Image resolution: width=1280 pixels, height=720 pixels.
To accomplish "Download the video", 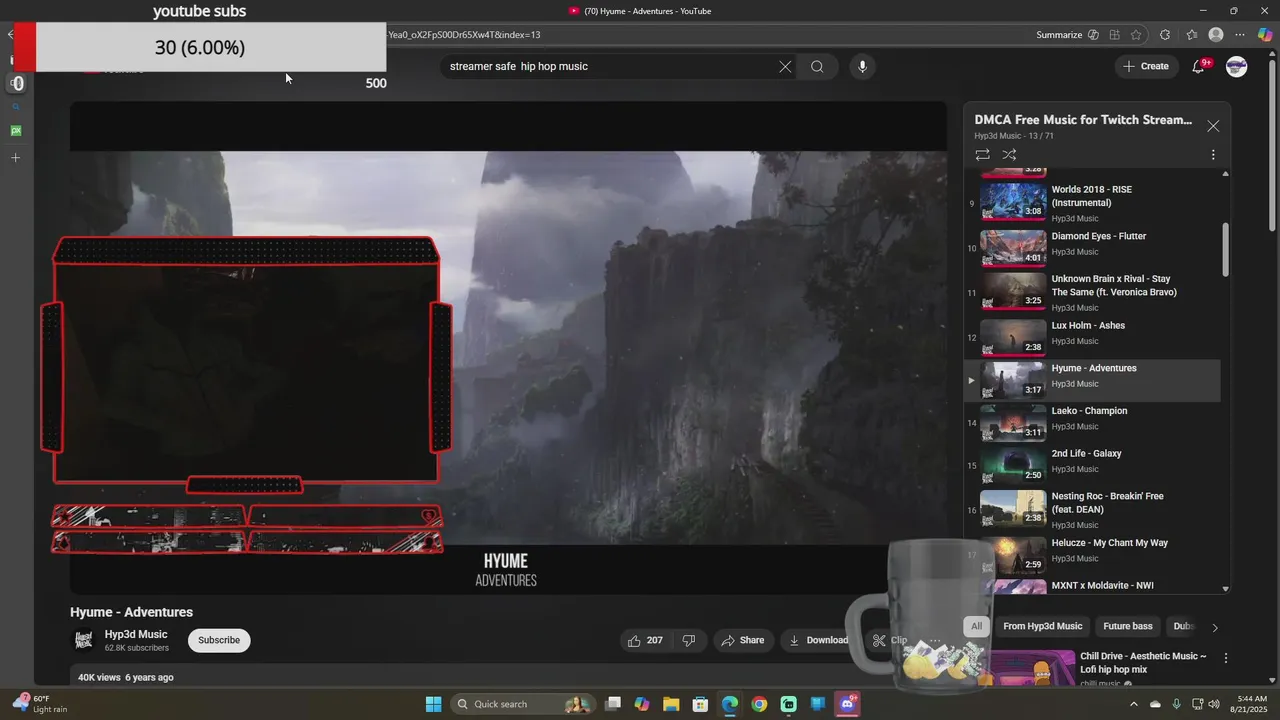I will (x=818, y=640).
